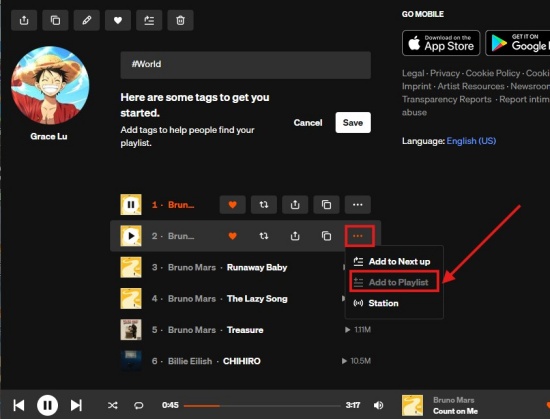Share track 2
The height and width of the screenshot is (419, 550).
[x=295, y=236]
